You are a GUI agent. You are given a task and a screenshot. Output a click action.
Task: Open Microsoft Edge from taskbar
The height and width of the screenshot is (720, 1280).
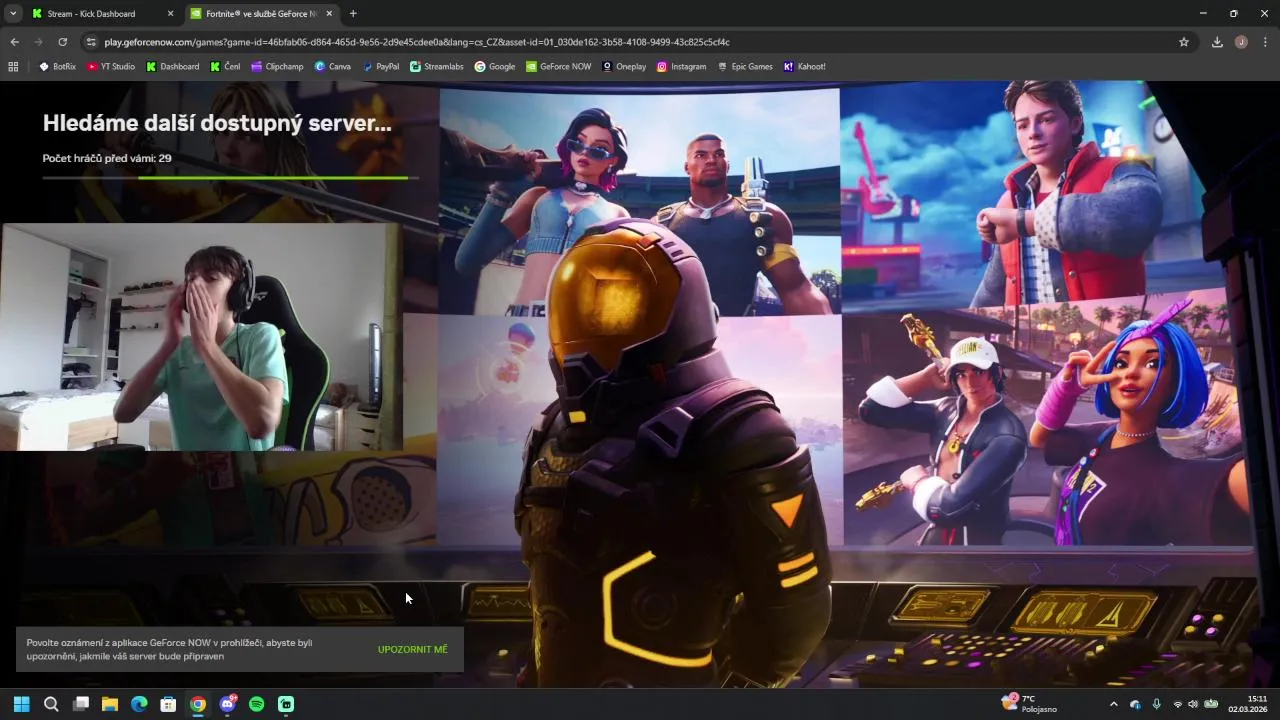139,704
